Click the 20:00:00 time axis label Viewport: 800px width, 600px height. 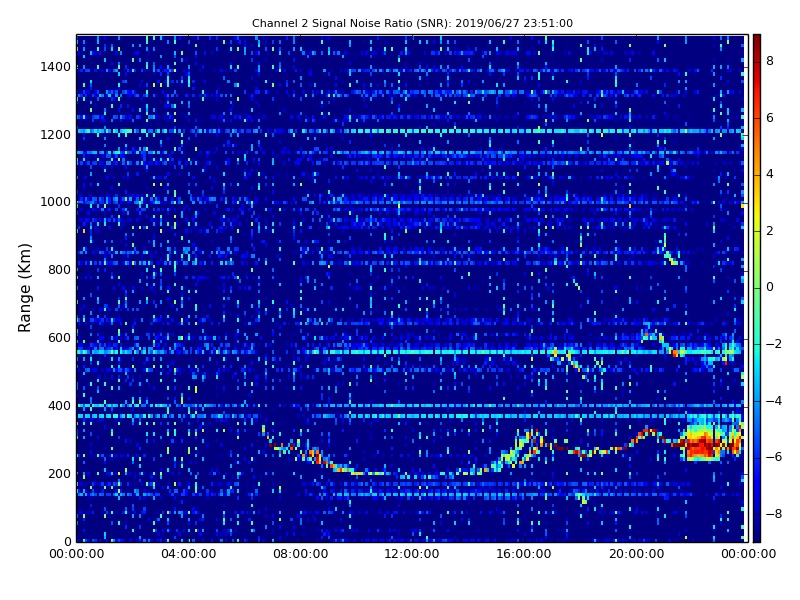point(636,554)
